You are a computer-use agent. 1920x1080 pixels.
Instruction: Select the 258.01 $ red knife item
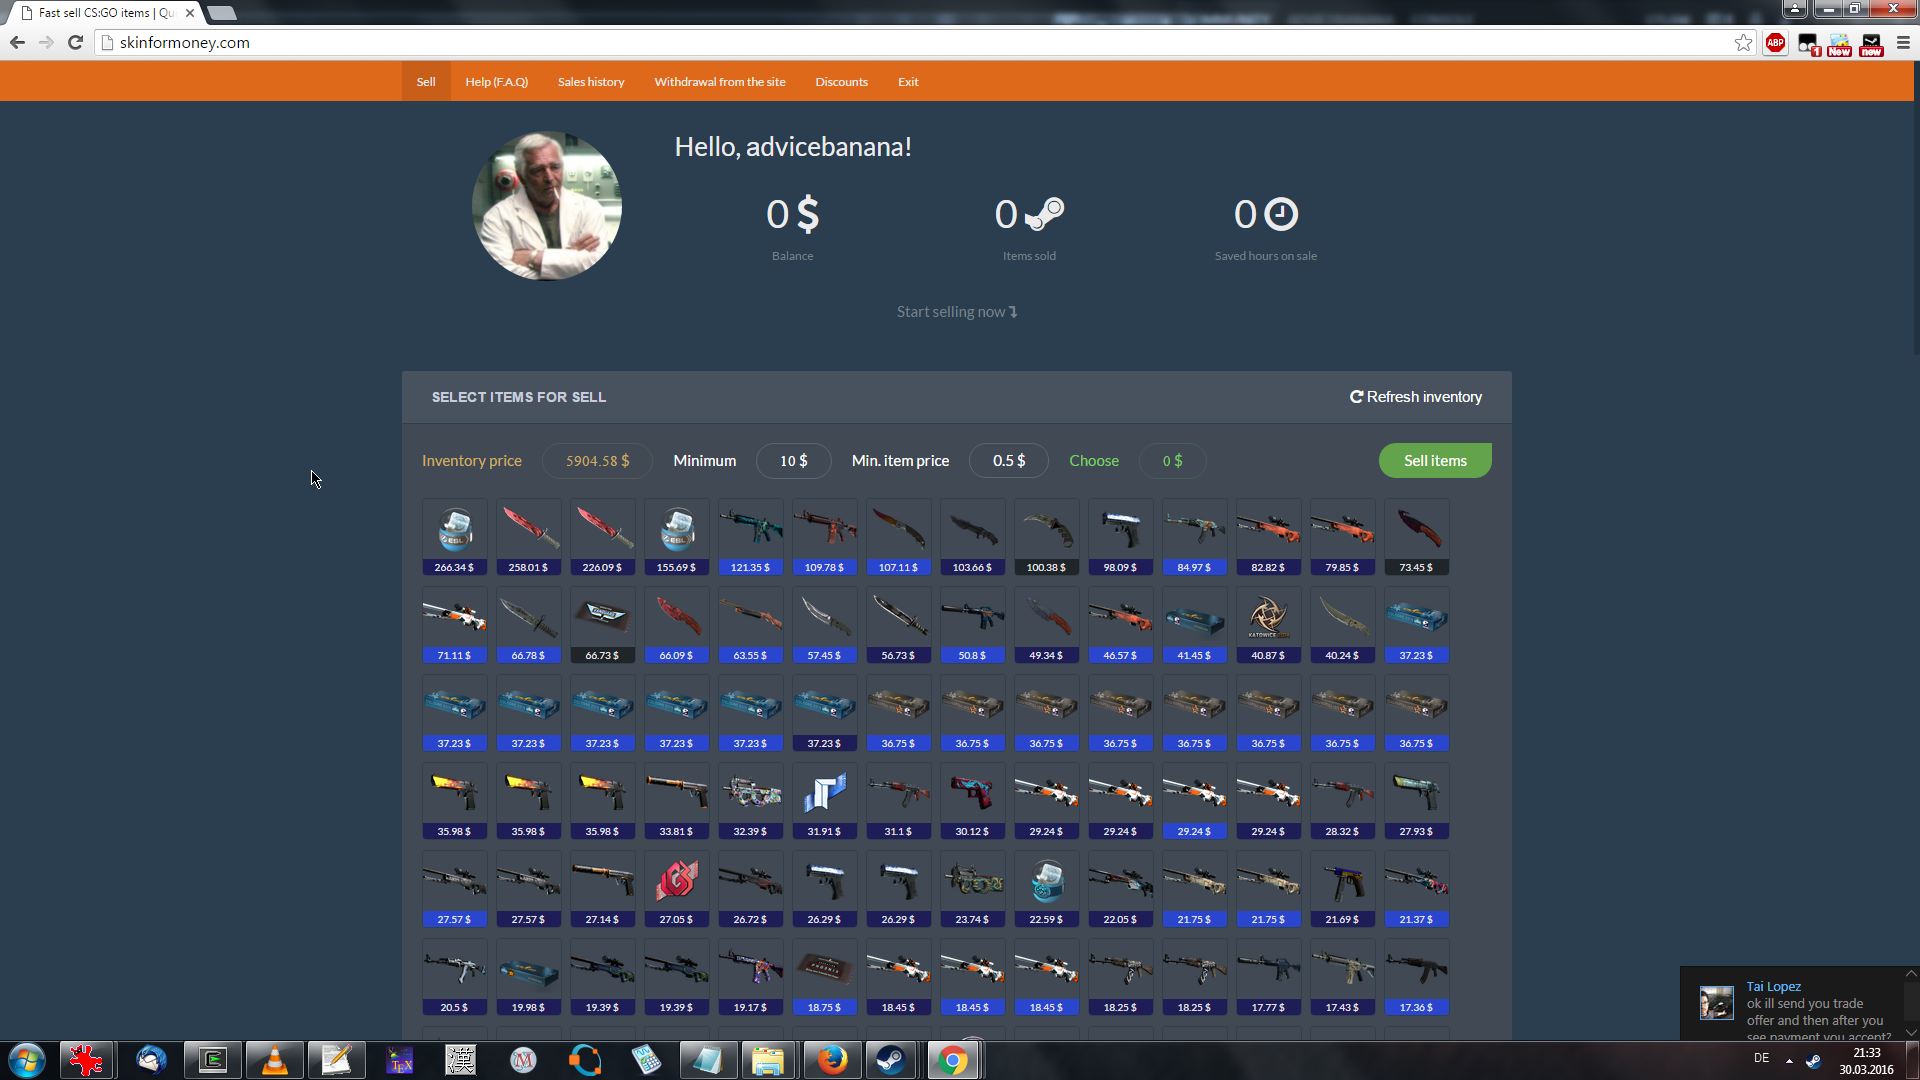click(x=529, y=537)
